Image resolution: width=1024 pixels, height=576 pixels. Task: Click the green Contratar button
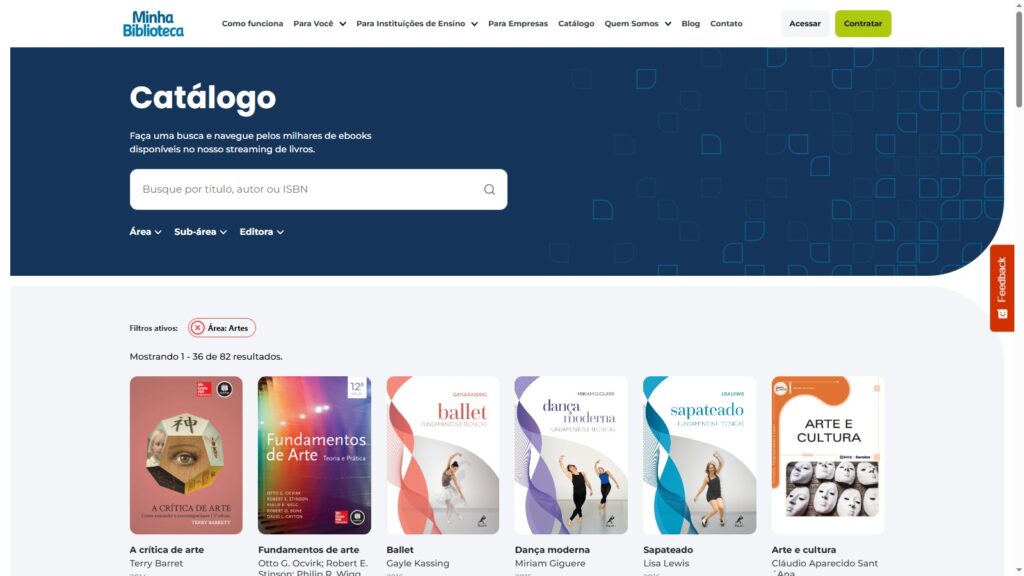click(863, 24)
